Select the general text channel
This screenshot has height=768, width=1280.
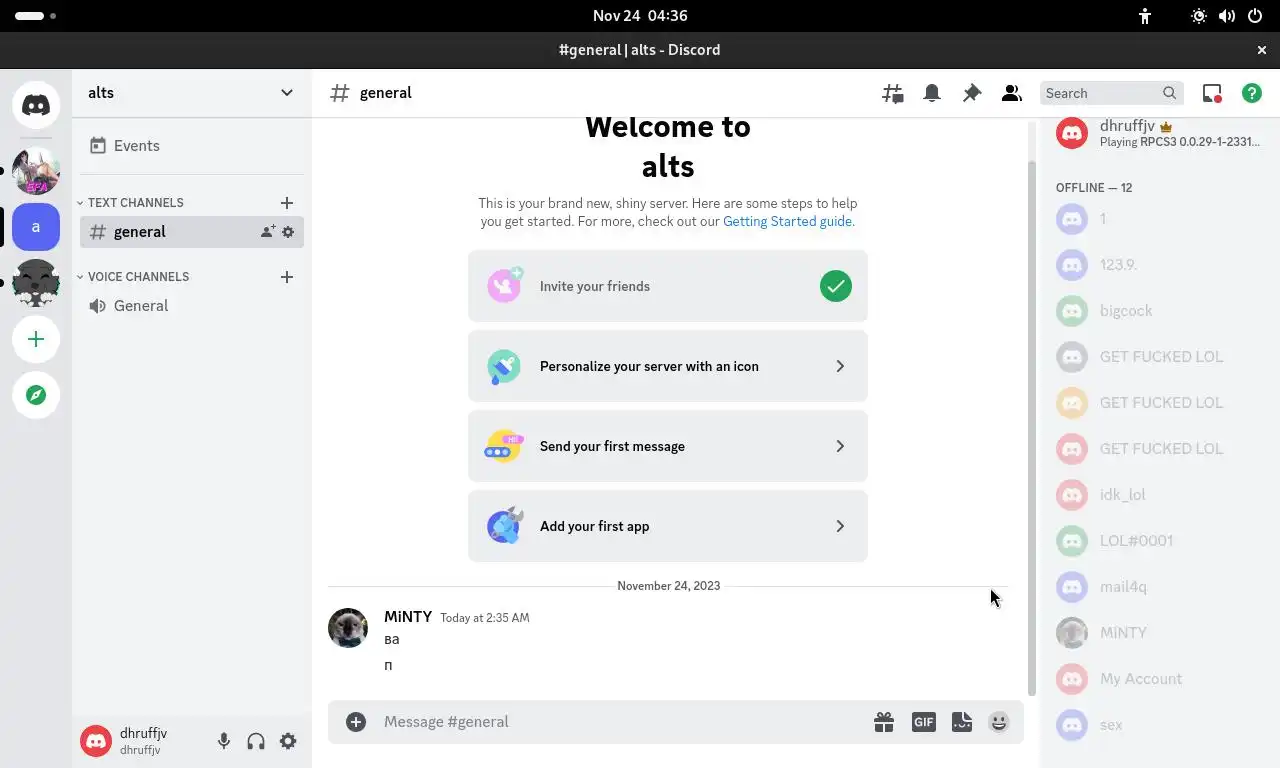point(192,232)
